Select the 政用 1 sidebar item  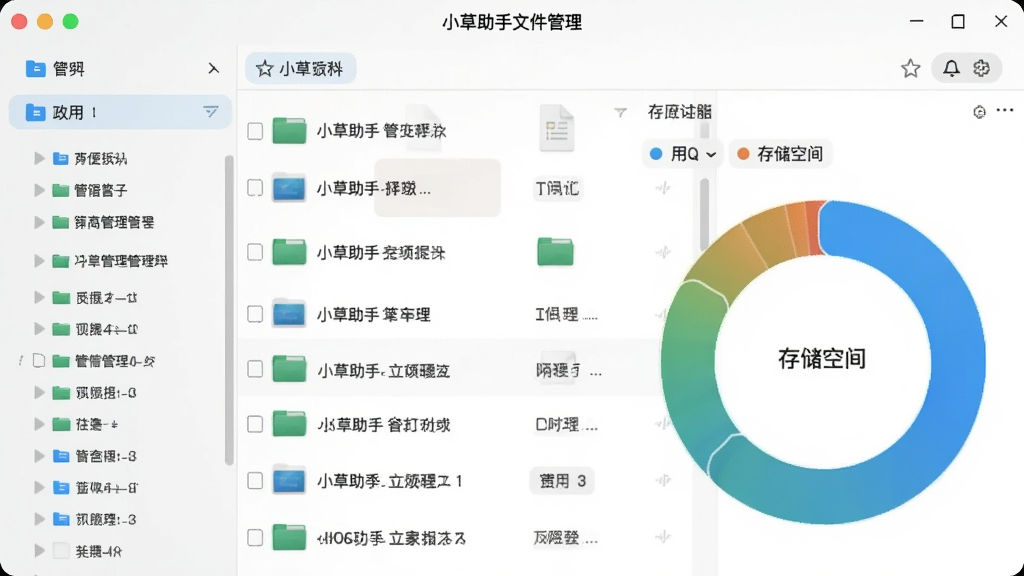(x=120, y=112)
